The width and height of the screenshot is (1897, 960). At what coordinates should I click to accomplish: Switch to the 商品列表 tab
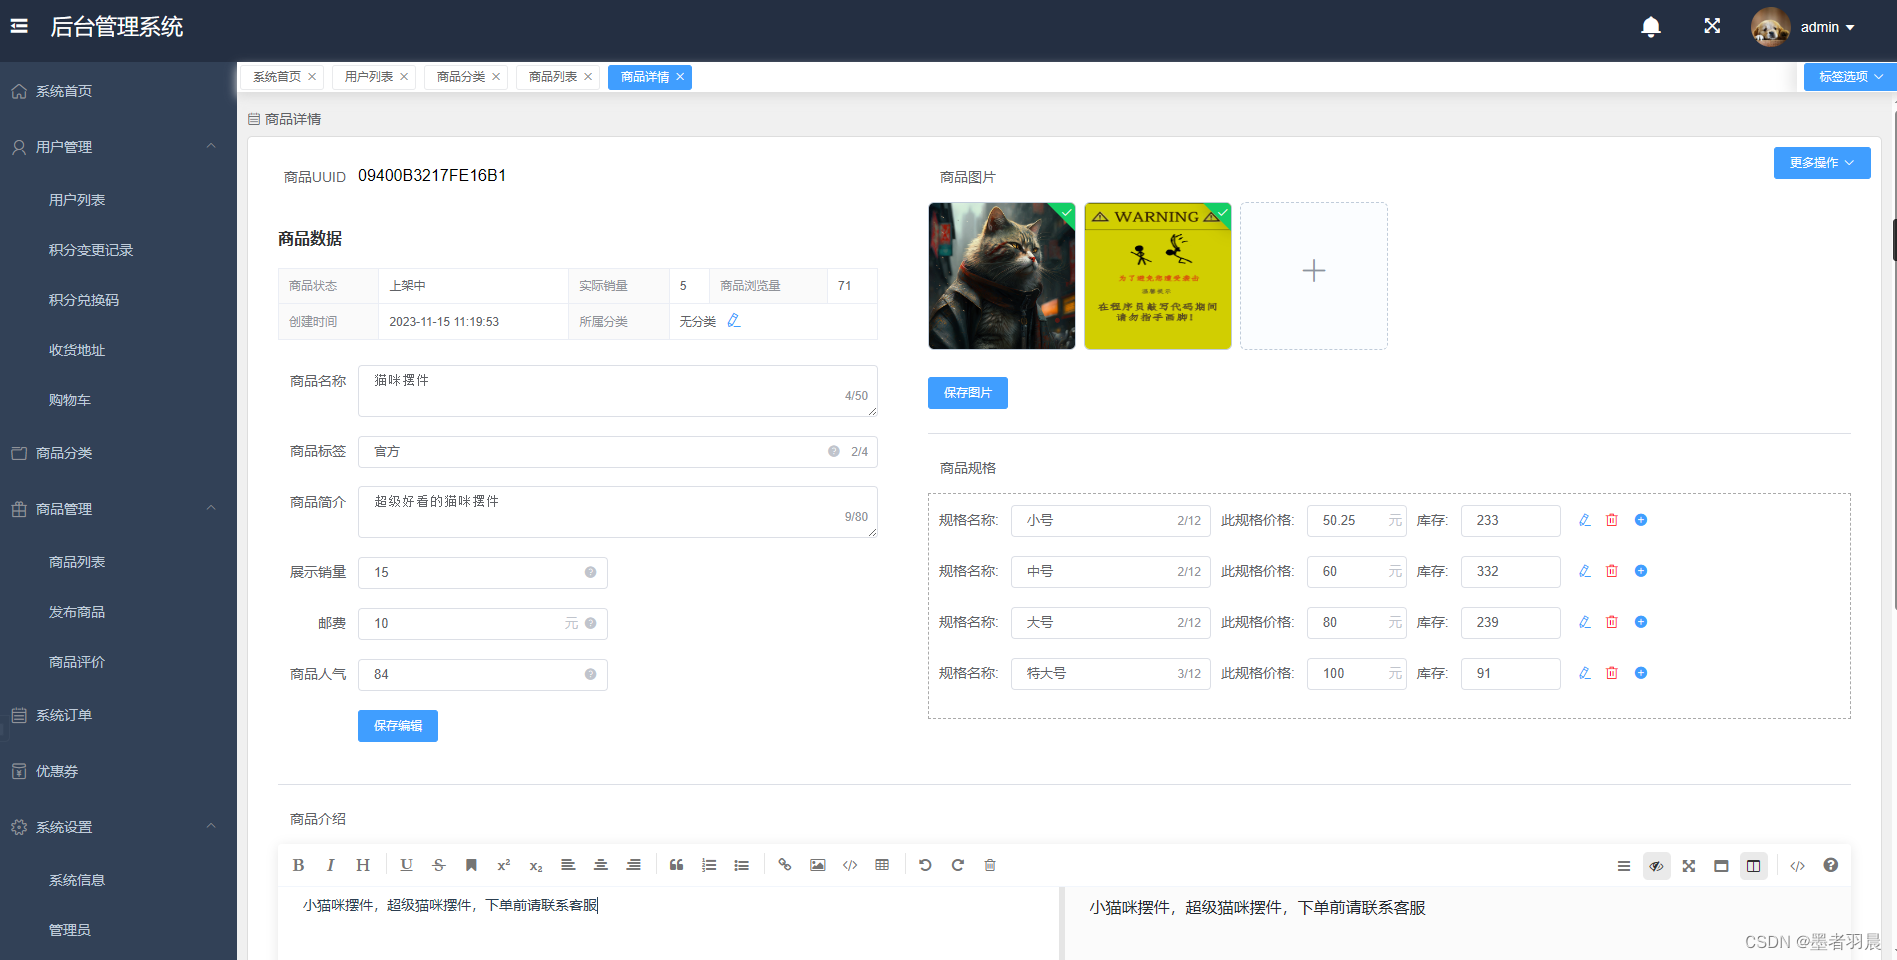coord(553,77)
